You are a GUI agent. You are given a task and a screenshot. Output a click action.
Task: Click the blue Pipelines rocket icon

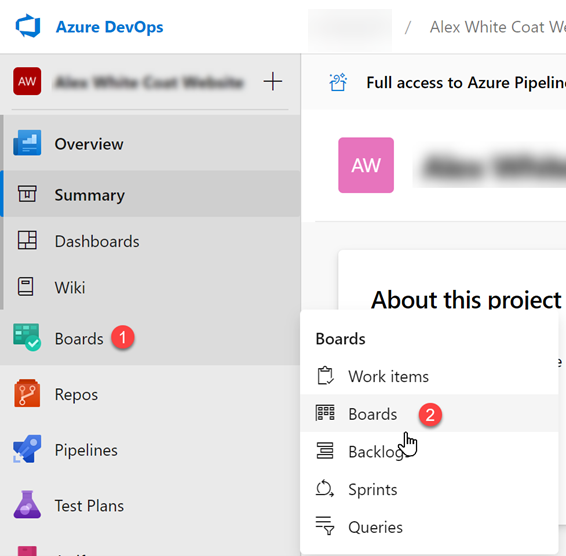click(27, 449)
